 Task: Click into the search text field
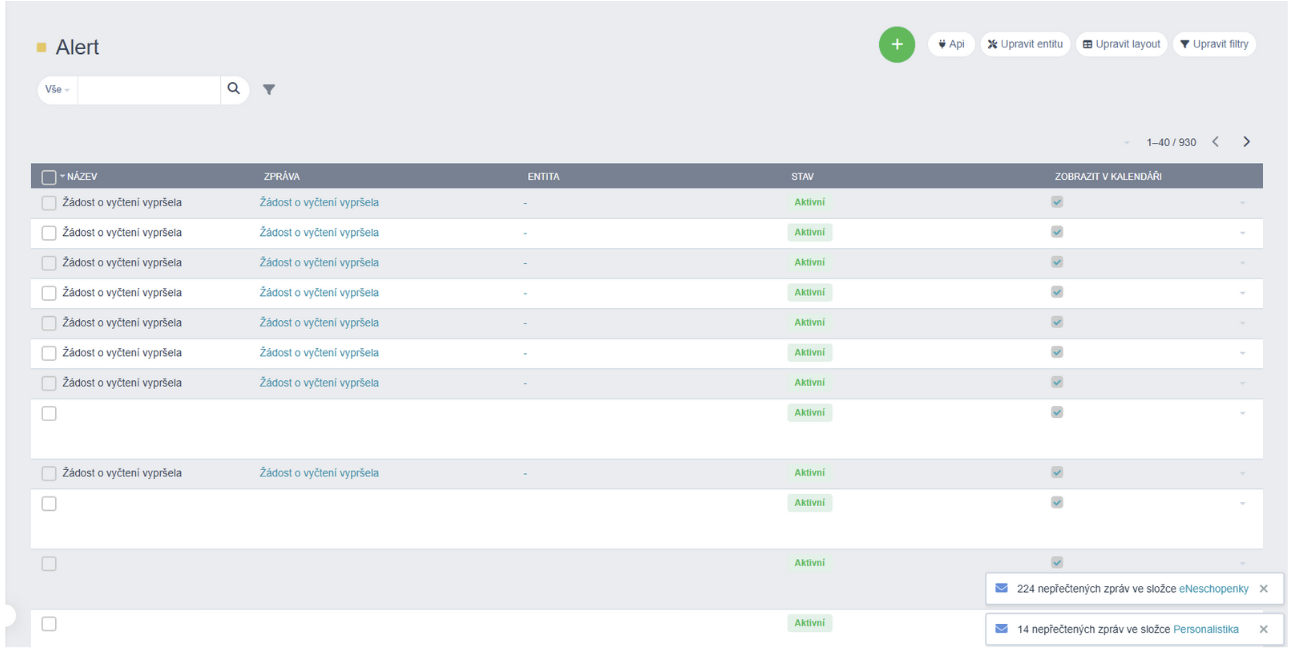(148, 90)
